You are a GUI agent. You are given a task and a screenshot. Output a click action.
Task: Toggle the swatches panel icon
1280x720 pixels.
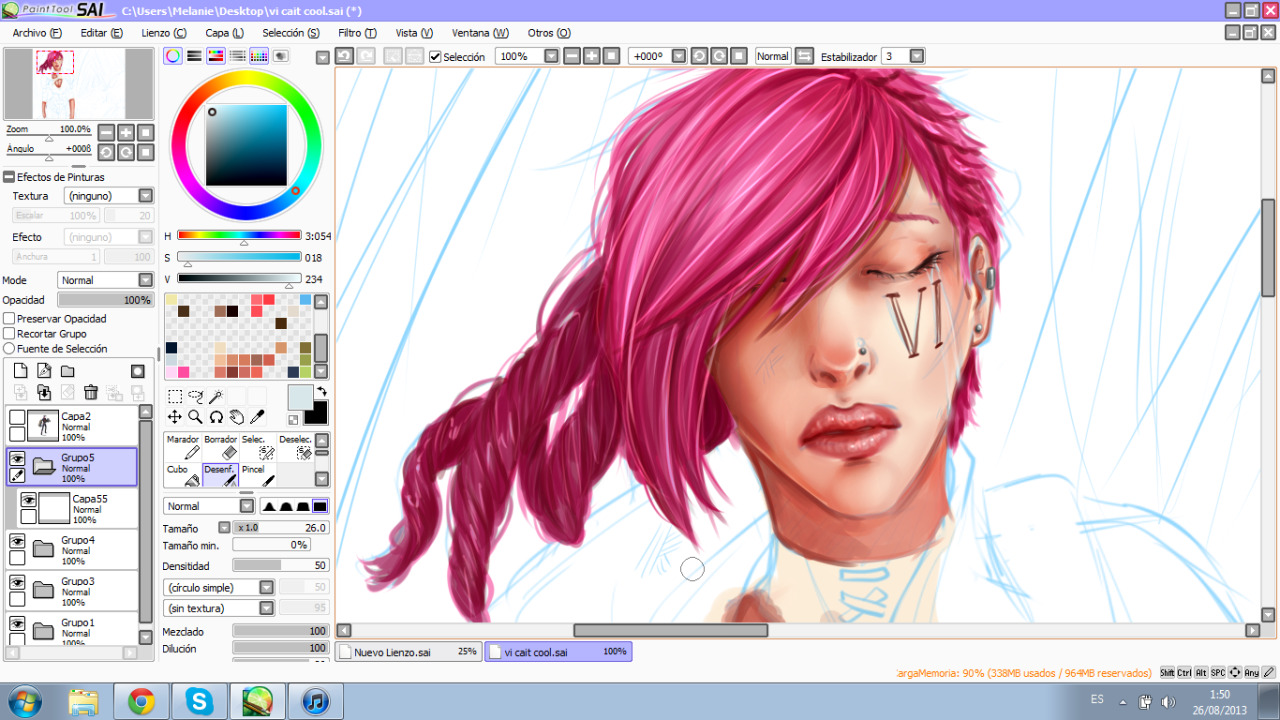[x=259, y=56]
